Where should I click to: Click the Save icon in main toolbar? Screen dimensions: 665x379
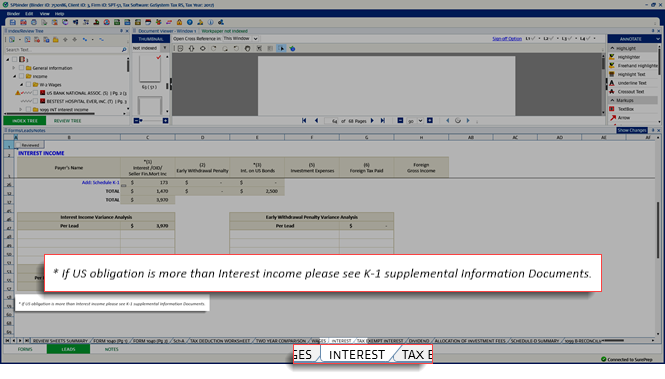13,22
